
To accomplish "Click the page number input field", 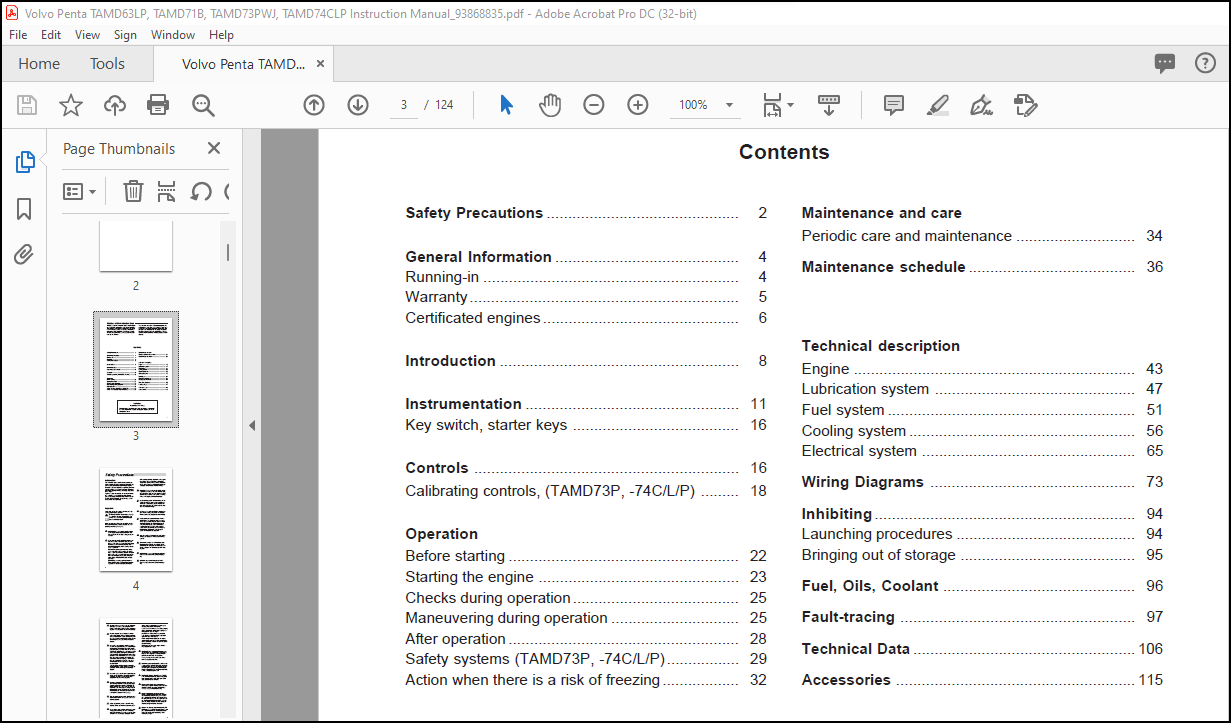I will [x=404, y=105].
